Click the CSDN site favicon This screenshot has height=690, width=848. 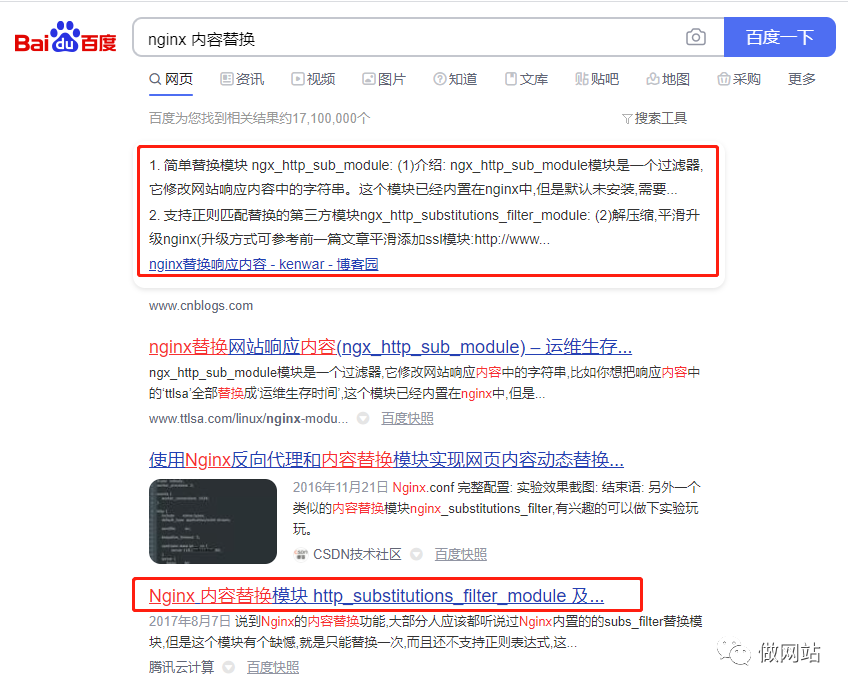click(300, 555)
